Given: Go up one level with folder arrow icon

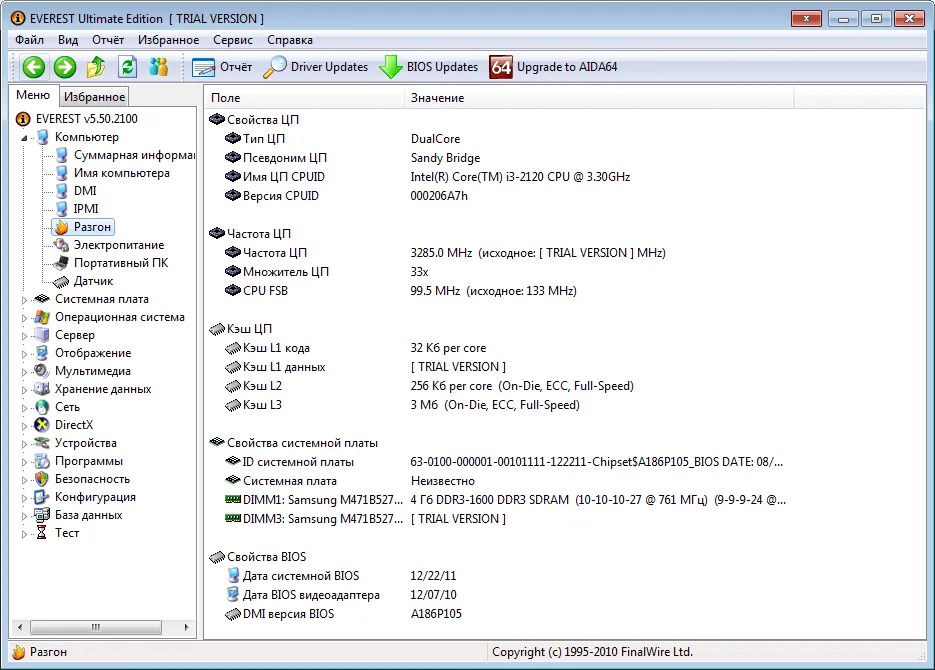Looking at the screenshot, I should click(x=96, y=67).
